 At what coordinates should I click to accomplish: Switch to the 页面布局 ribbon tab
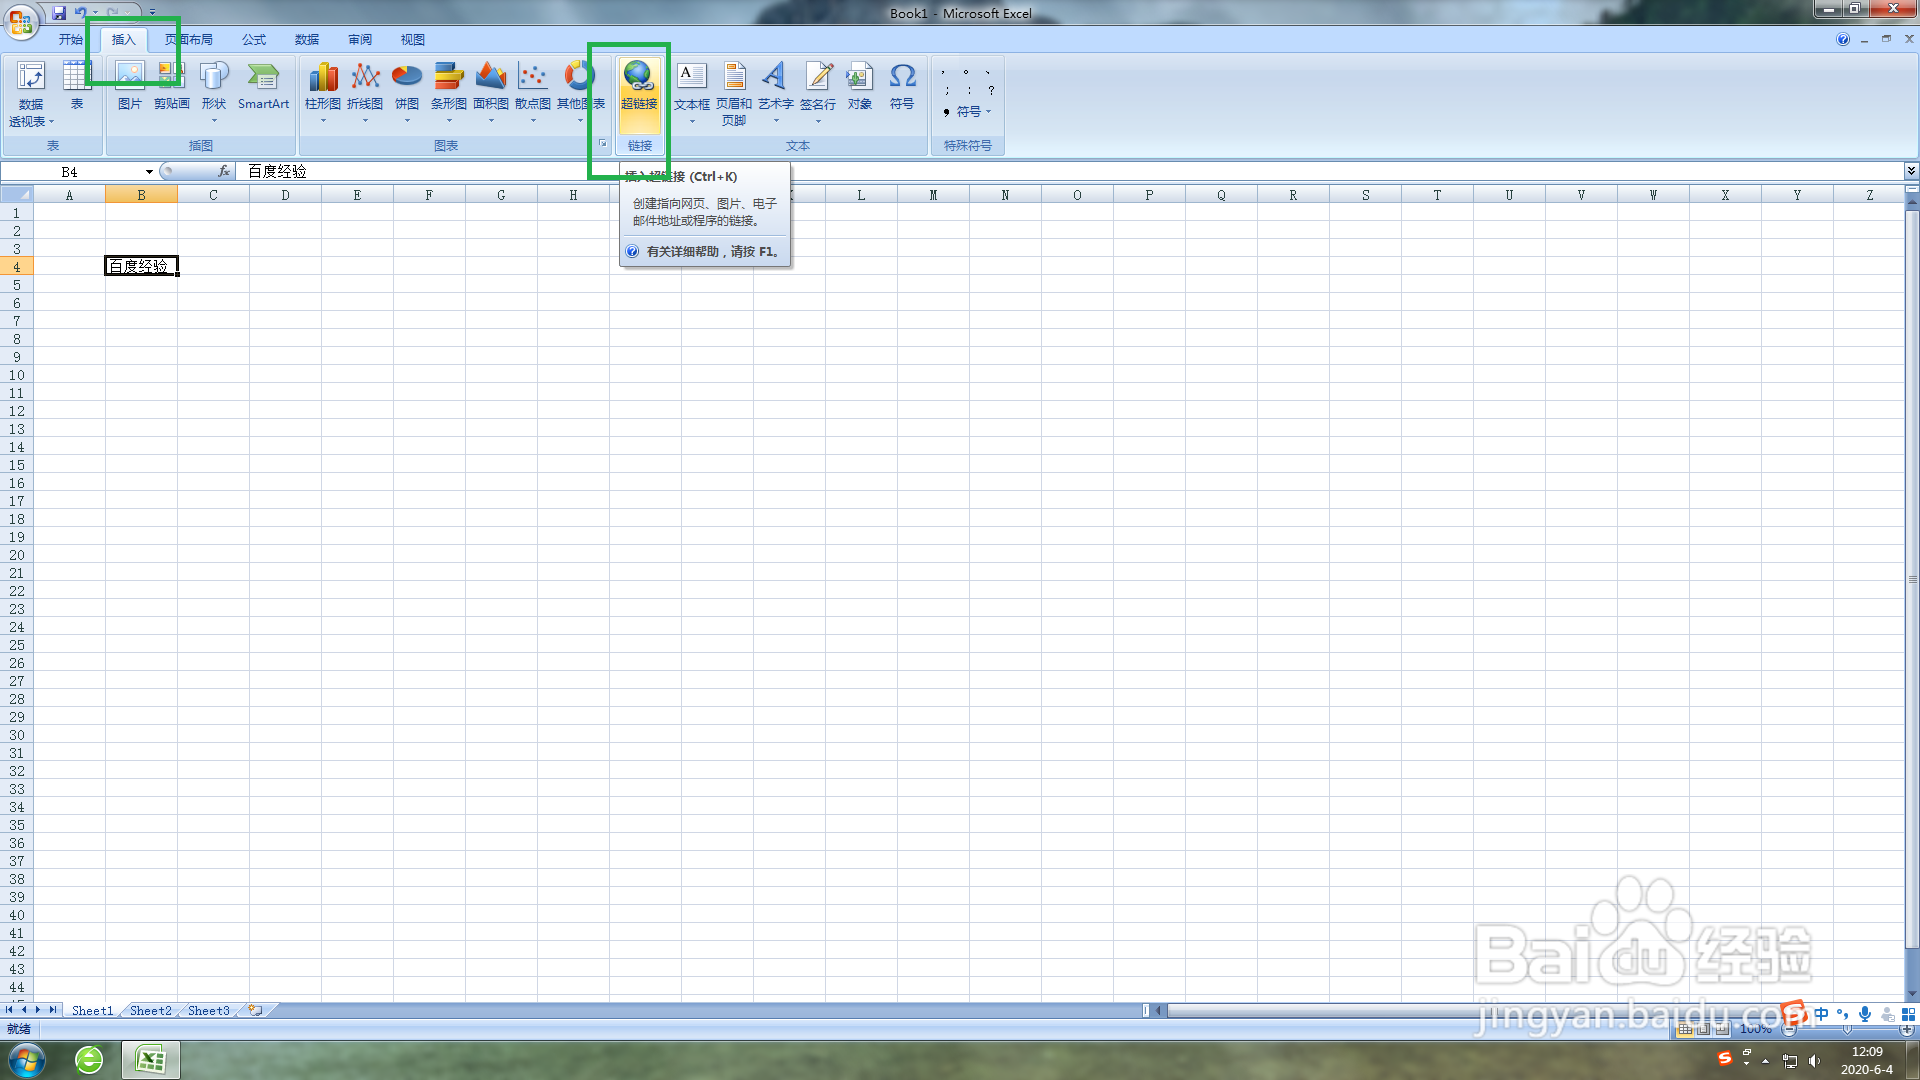tap(191, 39)
